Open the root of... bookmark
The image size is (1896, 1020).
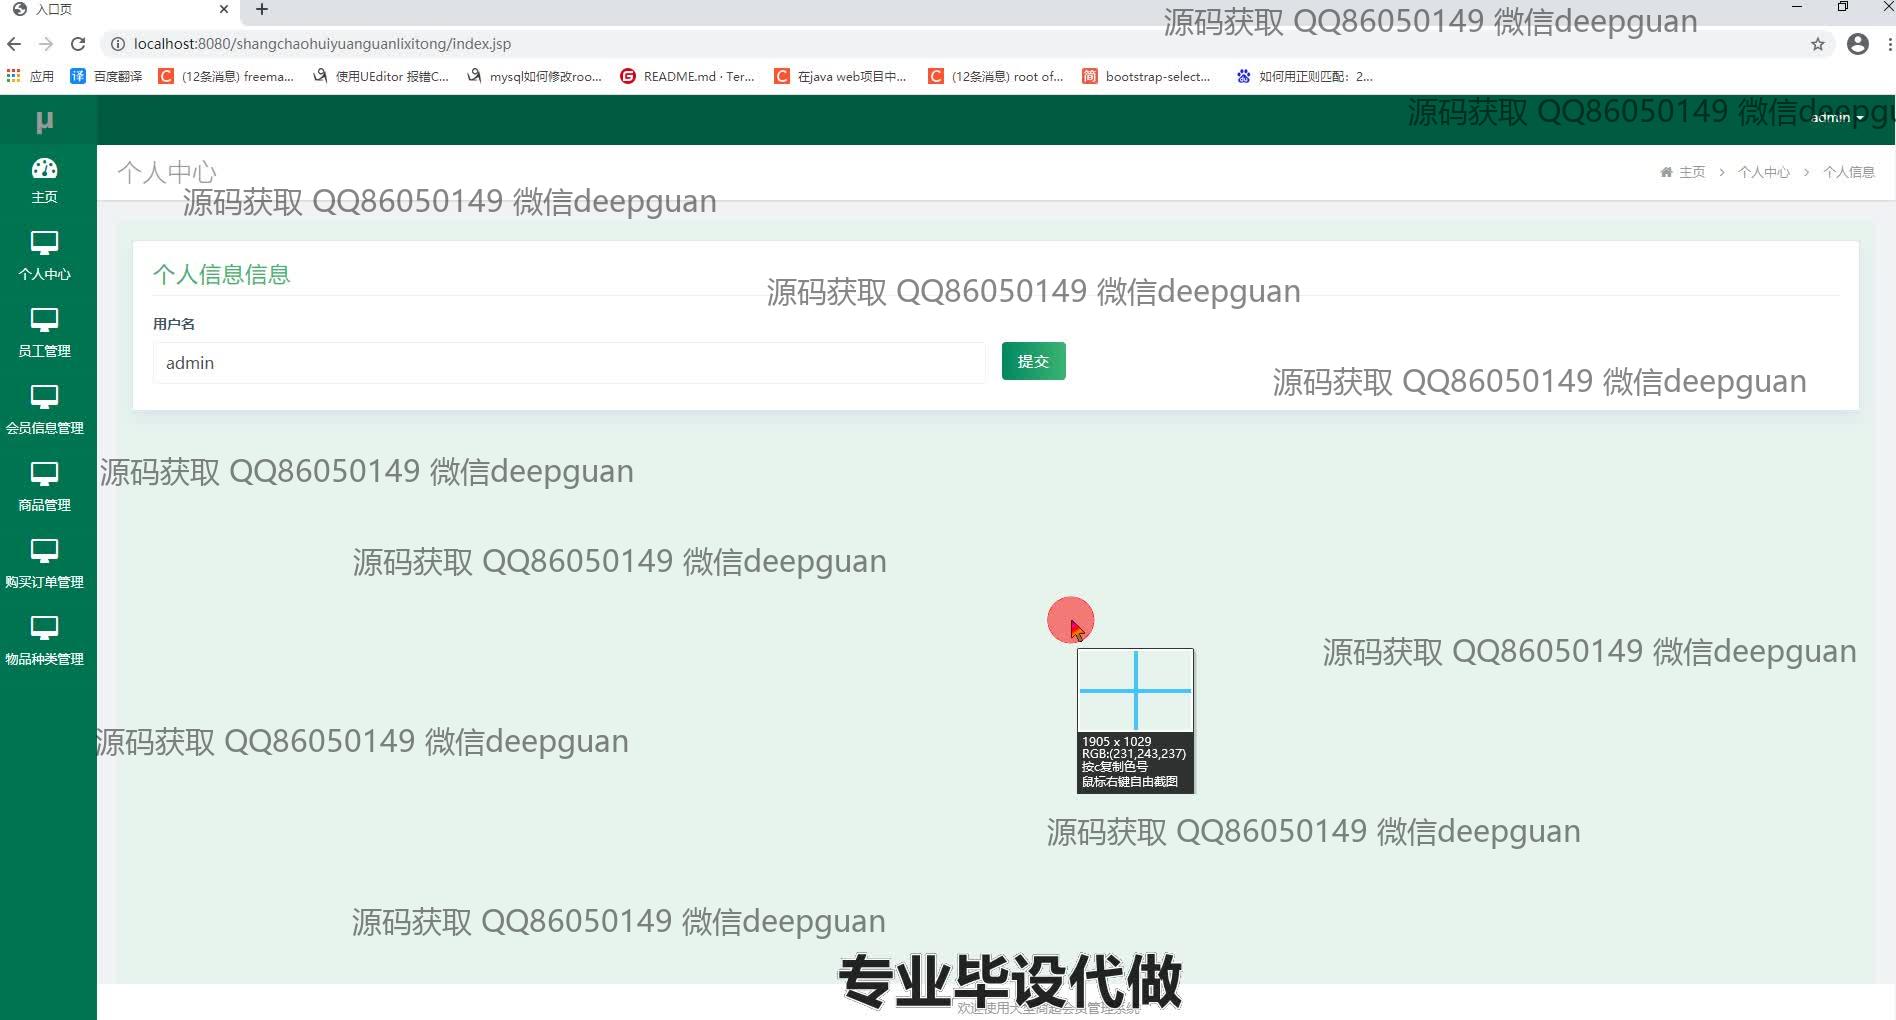tap(996, 76)
